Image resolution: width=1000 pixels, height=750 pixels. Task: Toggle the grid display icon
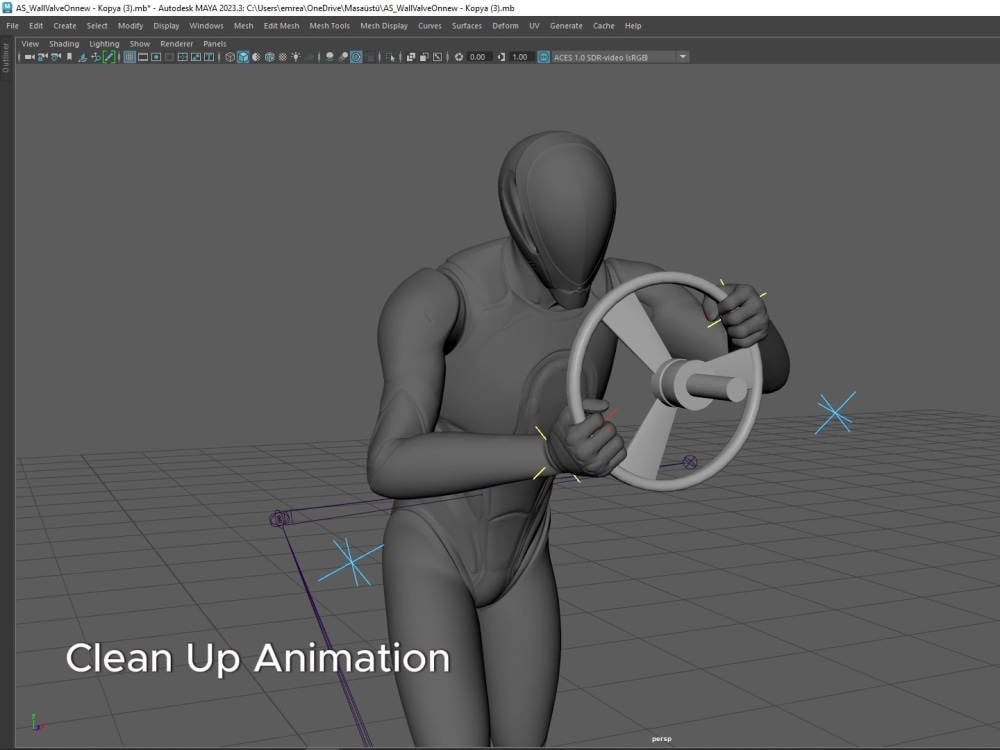click(129, 57)
